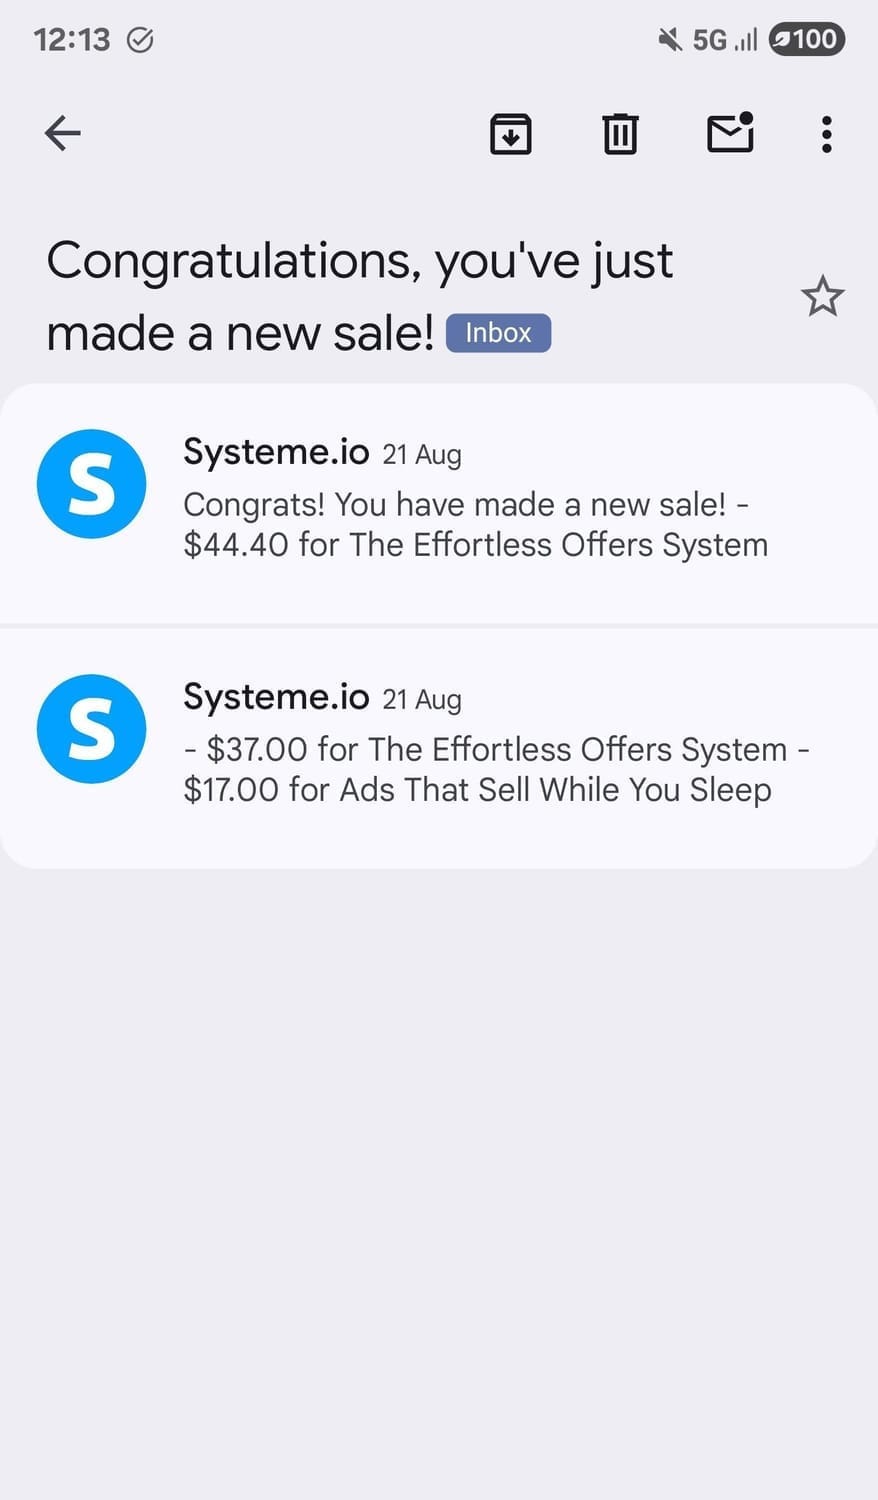Tap the Inbox label chip
Viewport: 878px width, 1500px height.
pos(498,333)
